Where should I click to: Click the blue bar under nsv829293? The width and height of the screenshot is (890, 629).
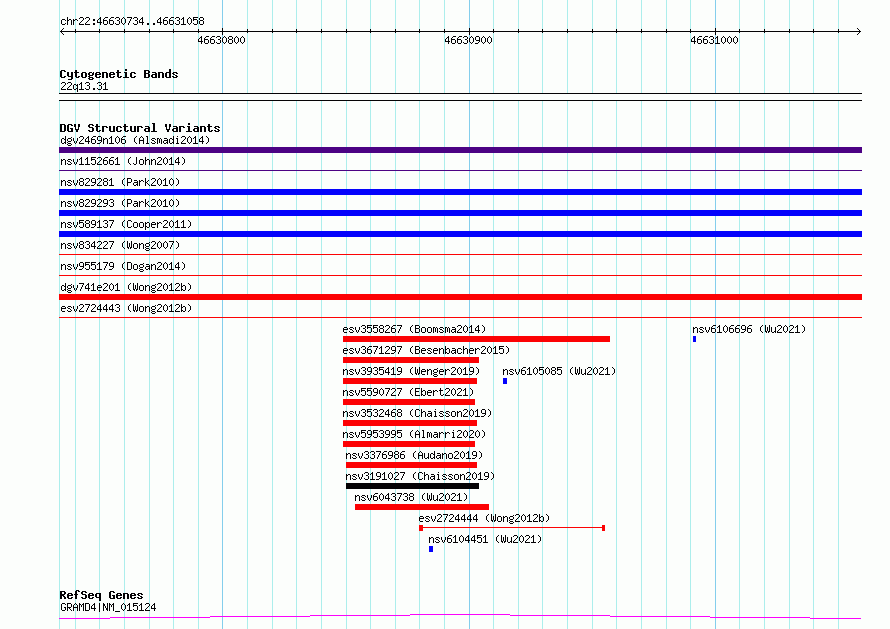pyautogui.click(x=460, y=213)
